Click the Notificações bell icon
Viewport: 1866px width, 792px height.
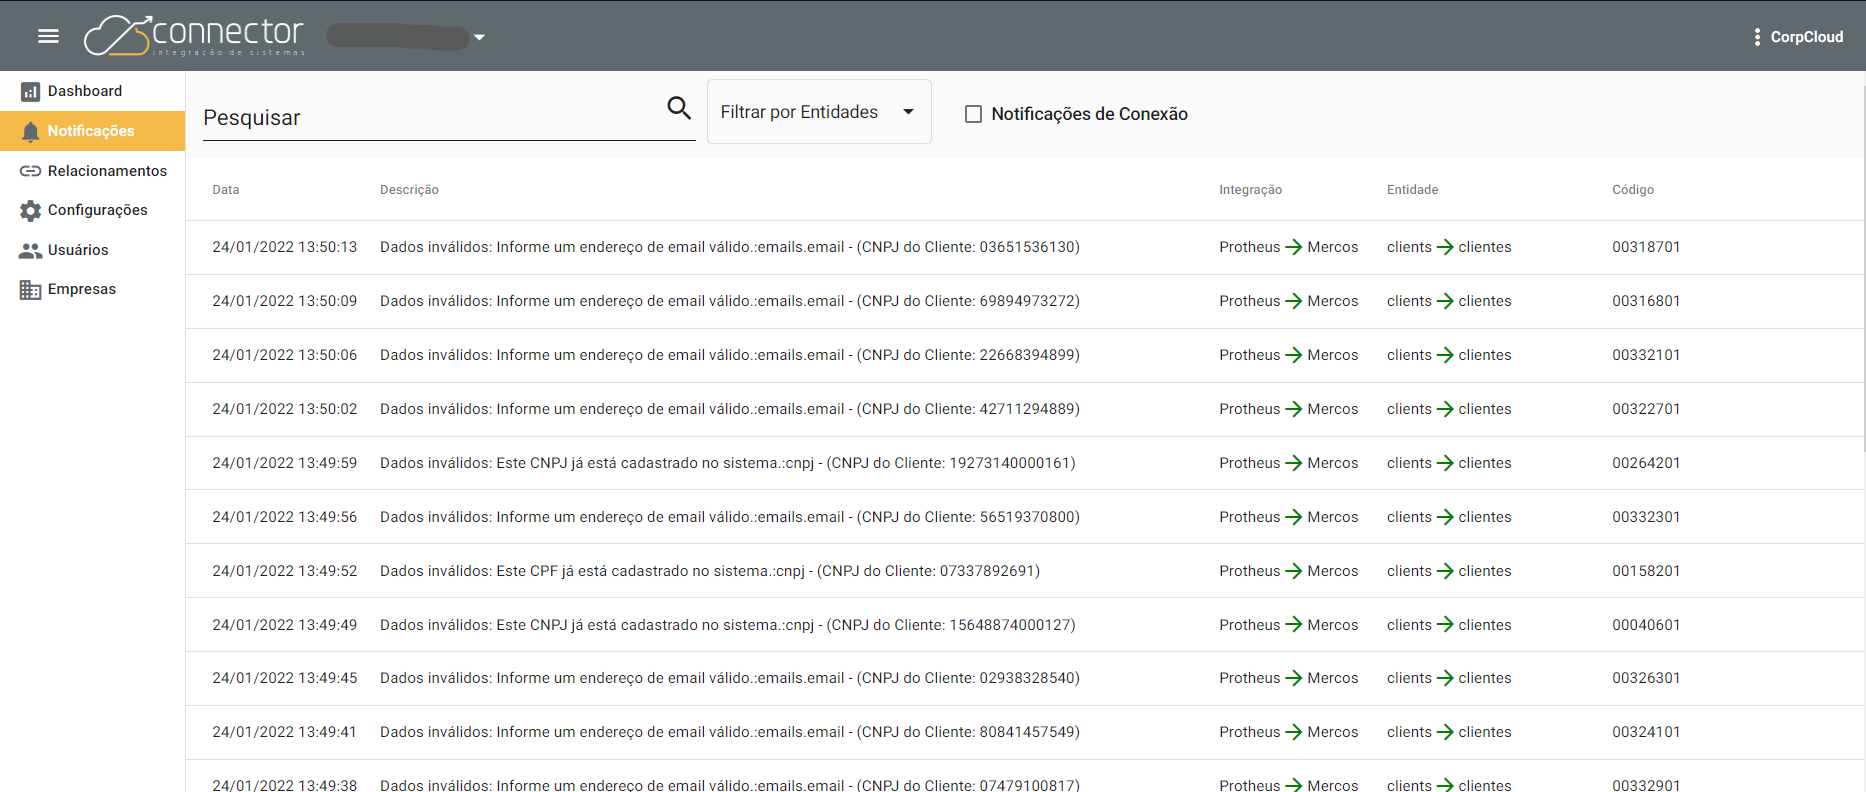tap(31, 131)
